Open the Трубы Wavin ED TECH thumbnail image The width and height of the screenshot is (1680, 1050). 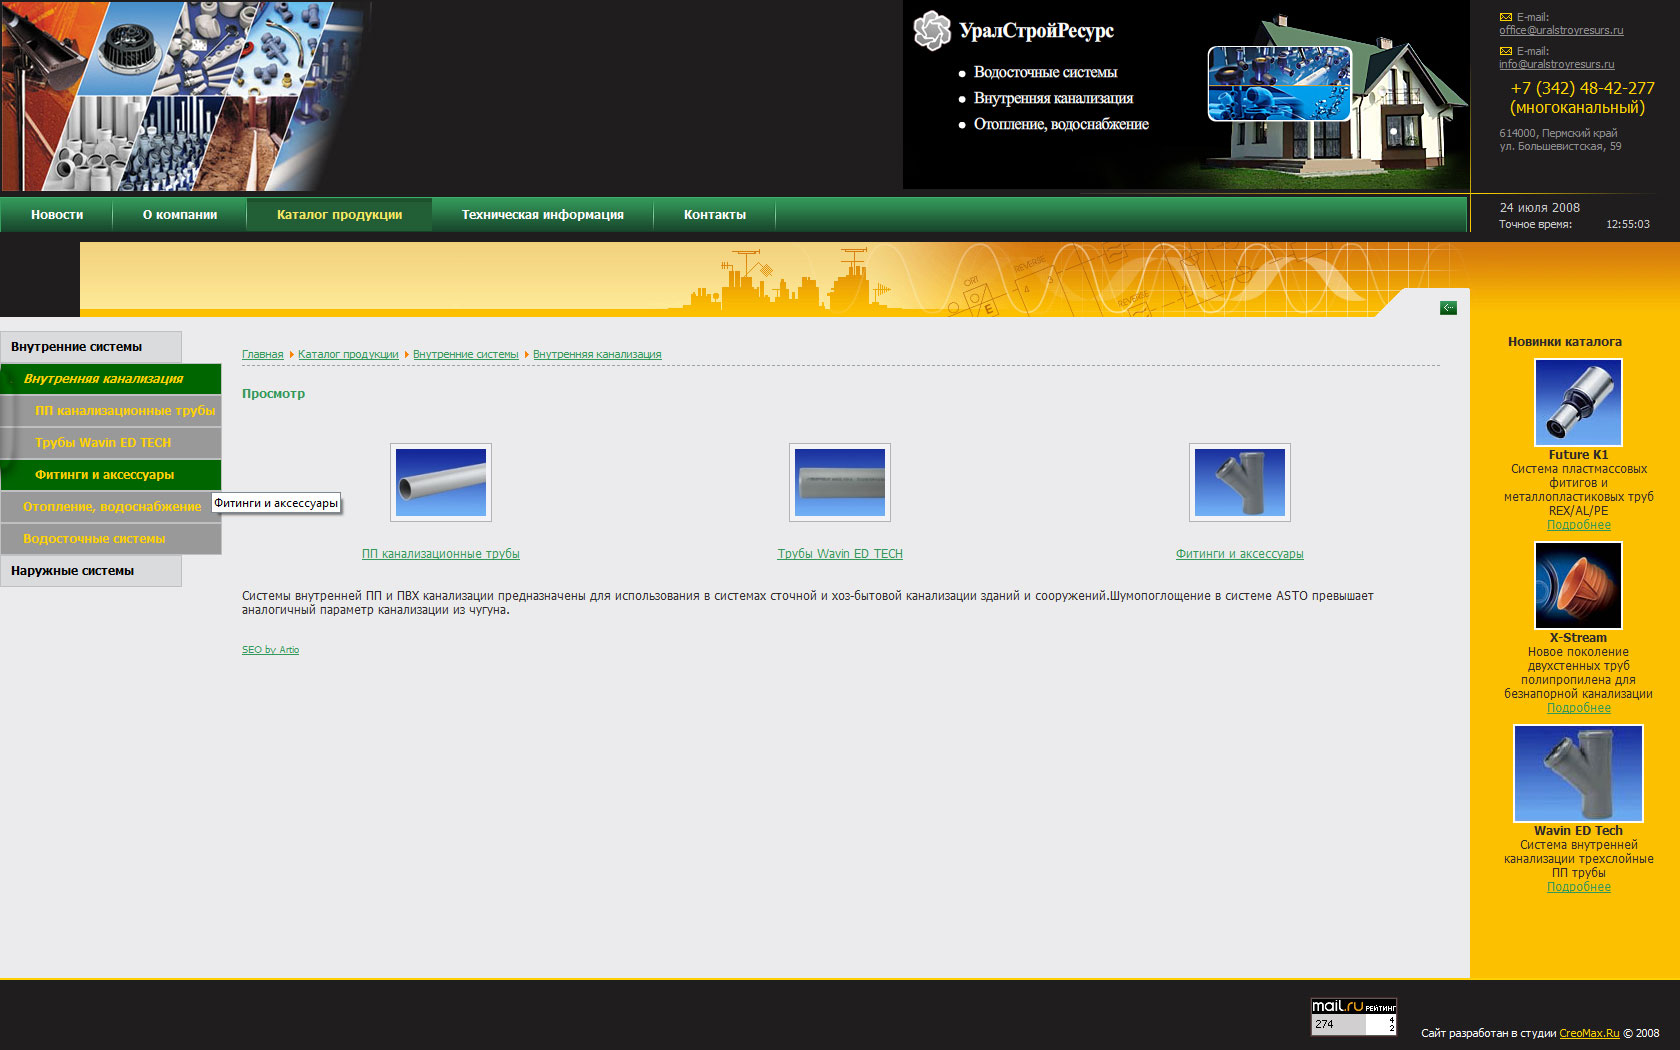840,482
